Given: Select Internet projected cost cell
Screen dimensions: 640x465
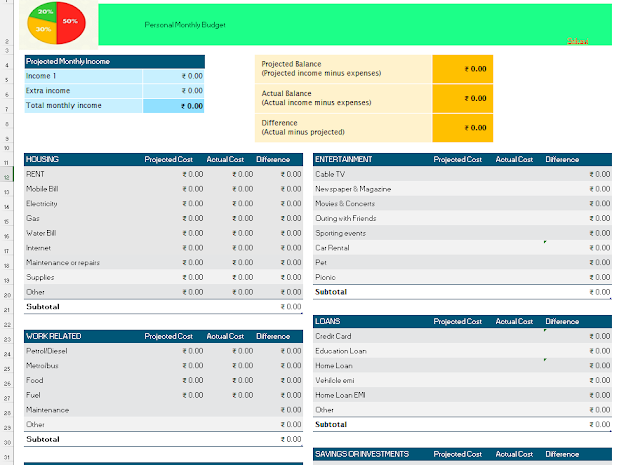Looking at the screenshot, I should click(193, 248).
